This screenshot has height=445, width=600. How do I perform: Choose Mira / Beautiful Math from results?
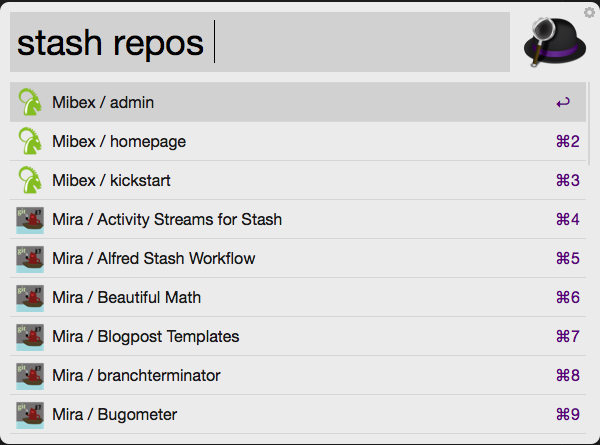(125, 298)
